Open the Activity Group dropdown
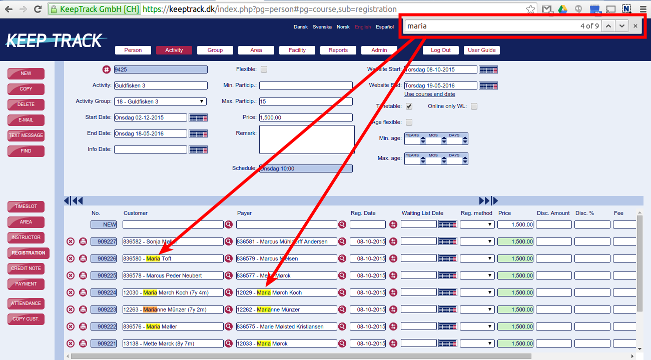The height and width of the screenshot is (360, 651). [160, 101]
